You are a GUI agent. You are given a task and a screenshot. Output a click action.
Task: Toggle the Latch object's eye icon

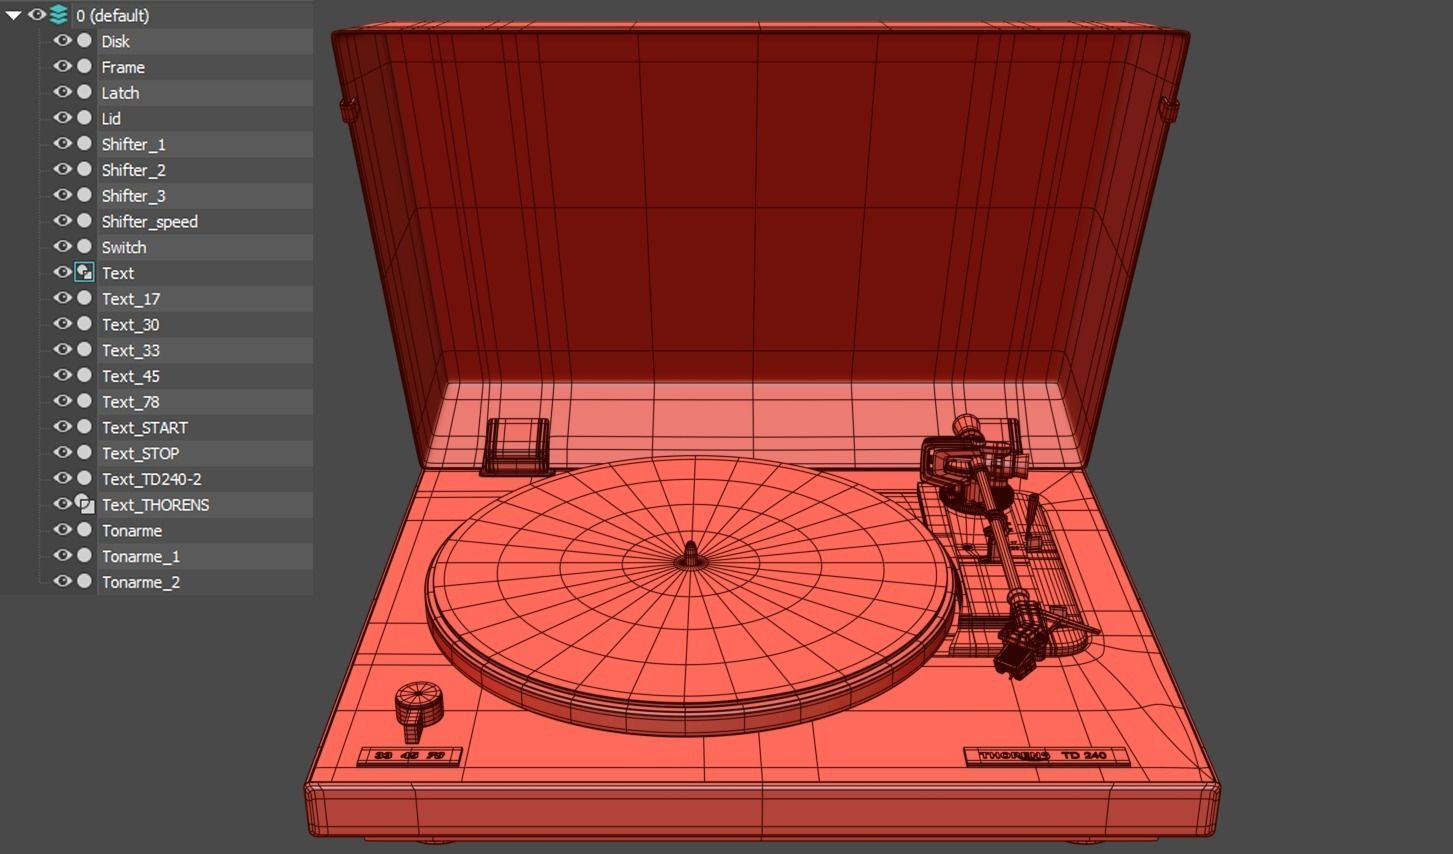coord(62,92)
